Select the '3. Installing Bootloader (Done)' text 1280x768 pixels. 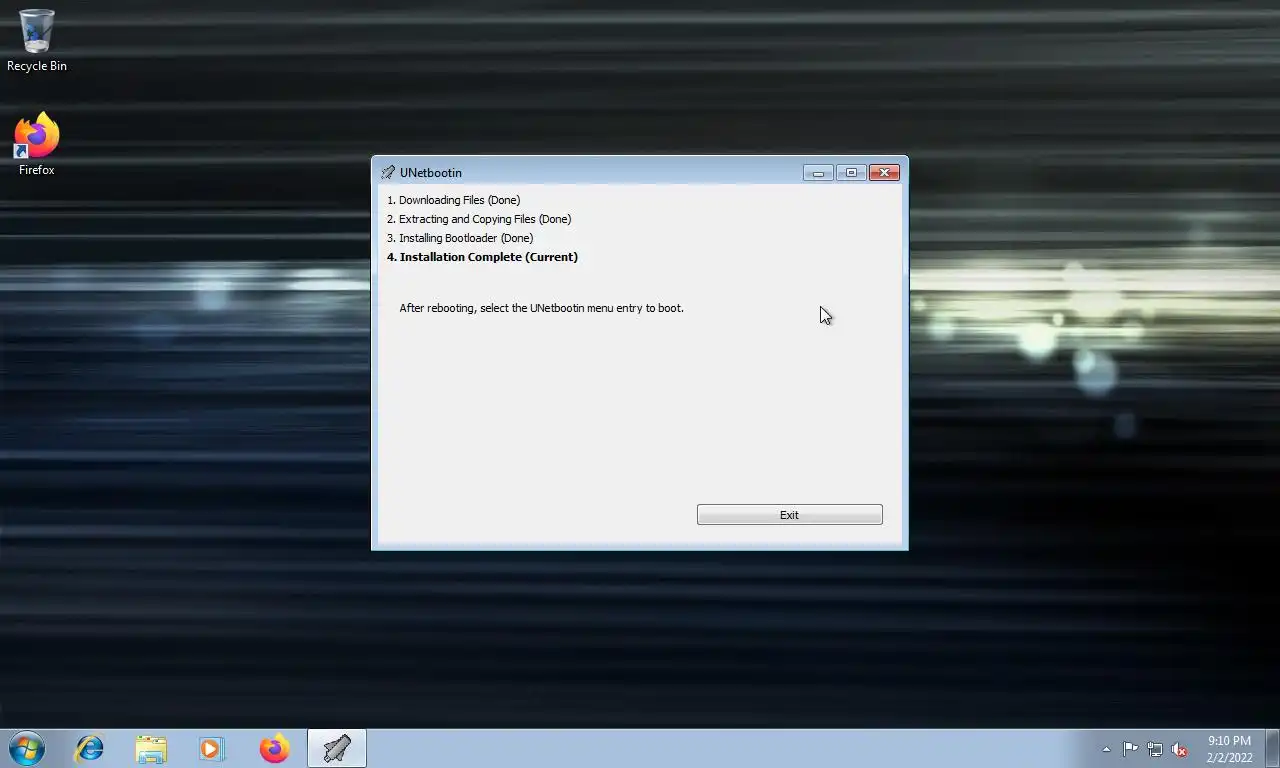point(460,238)
